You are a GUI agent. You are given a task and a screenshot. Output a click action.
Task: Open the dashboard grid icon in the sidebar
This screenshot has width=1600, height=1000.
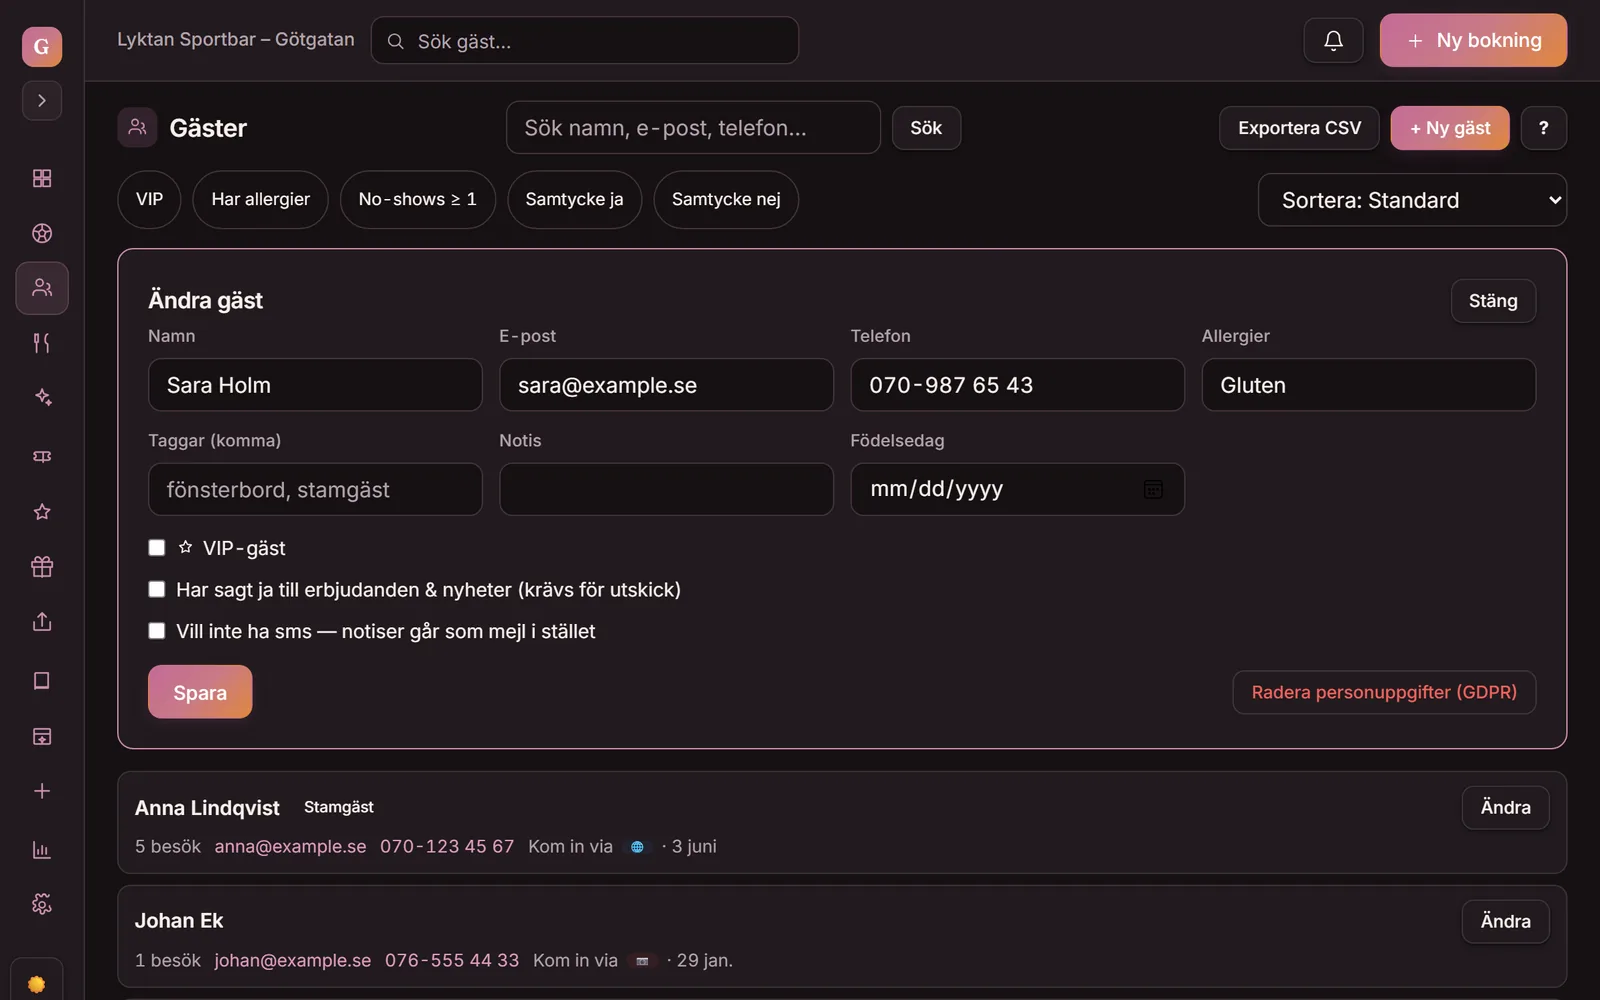[x=42, y=178]
